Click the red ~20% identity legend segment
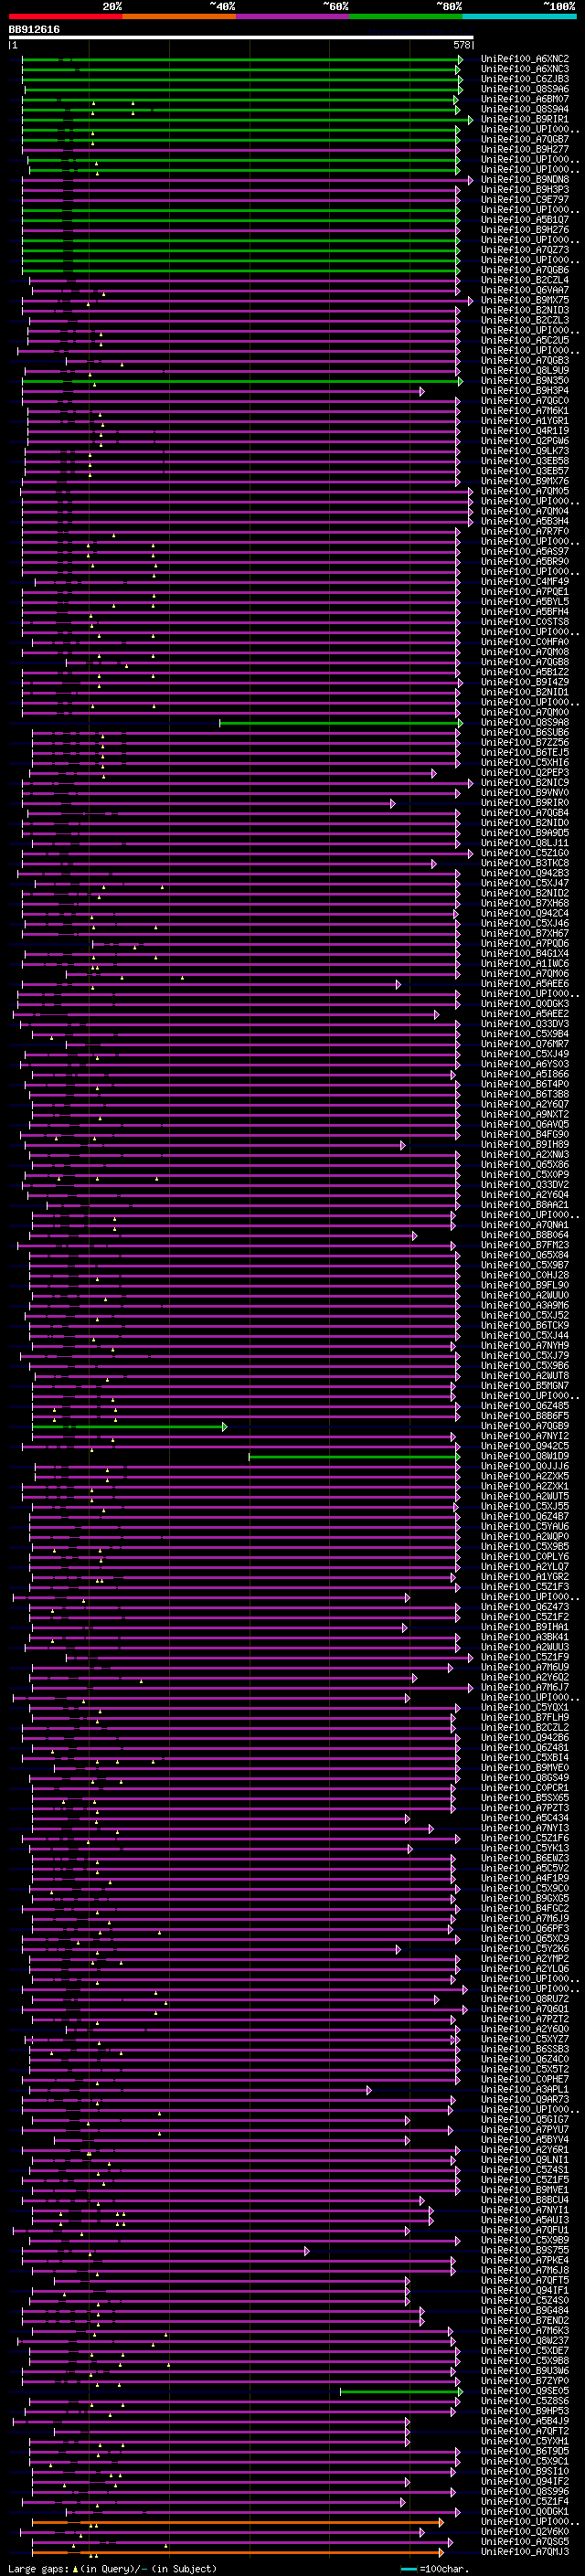Screen dimensions: 585x2576 pos(65,16)
